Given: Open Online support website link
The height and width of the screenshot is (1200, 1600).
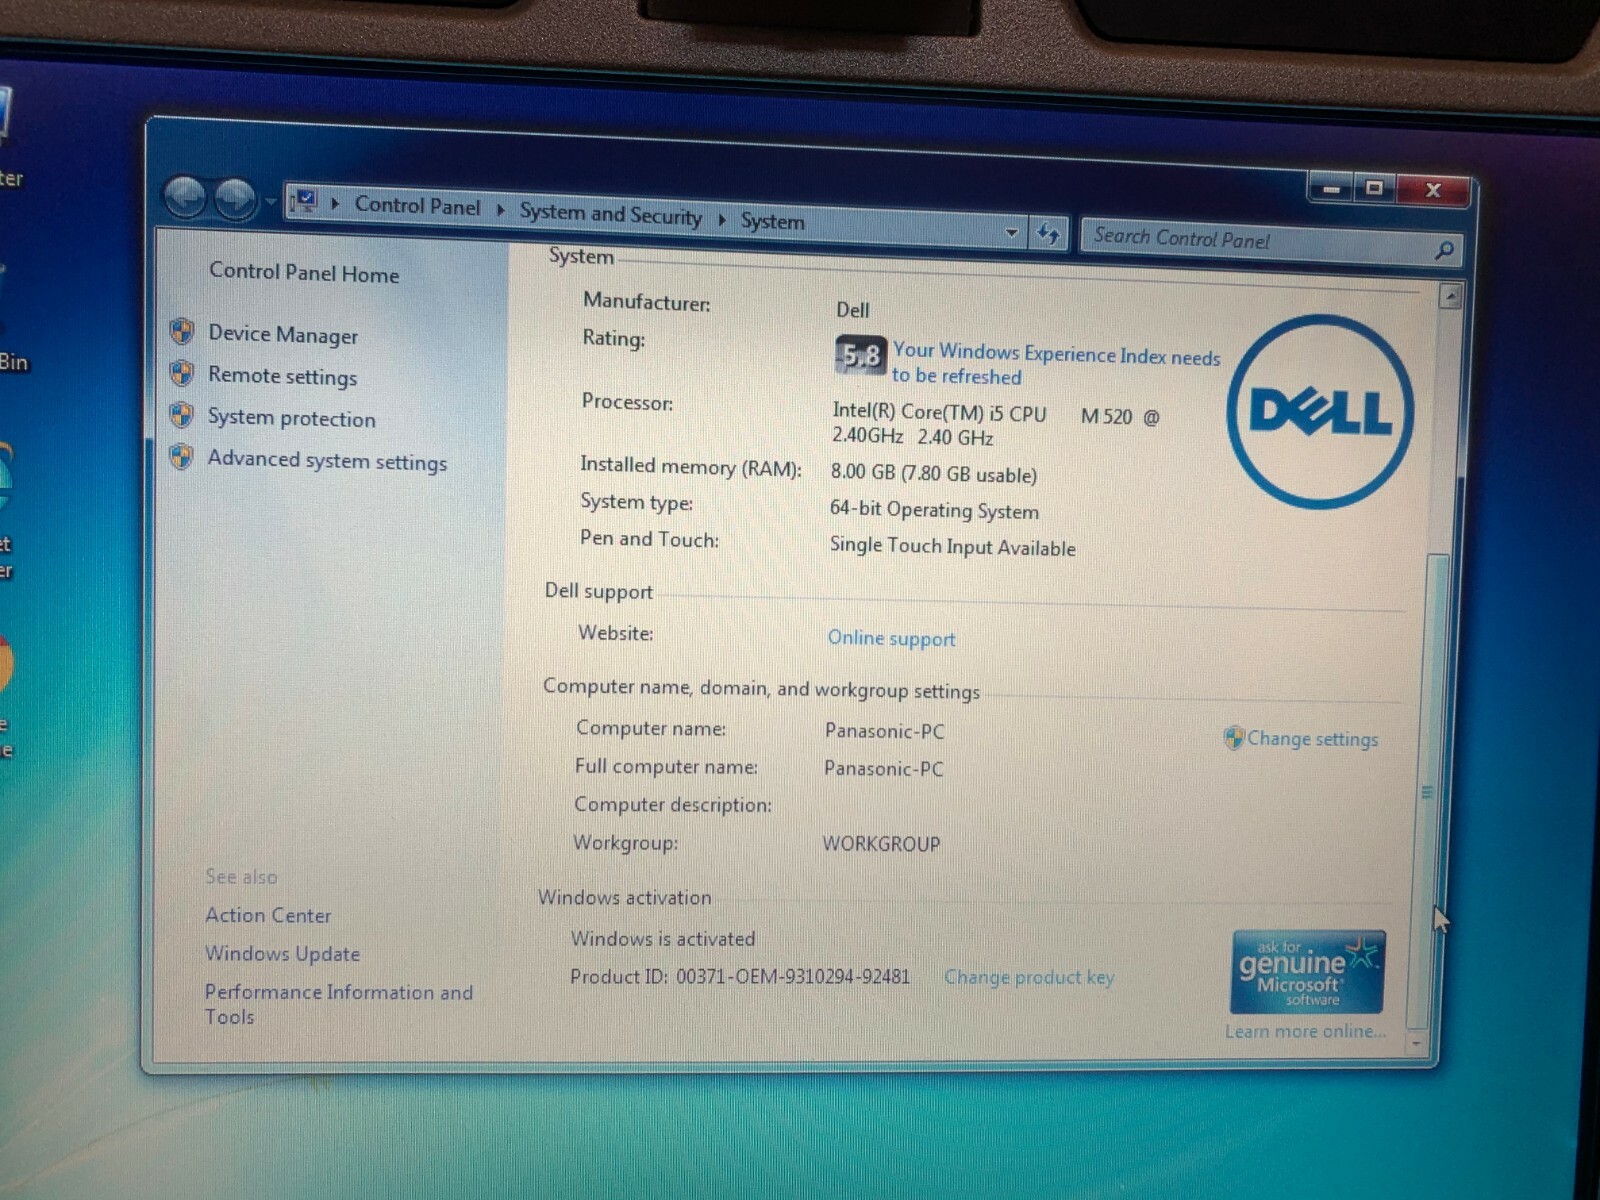Looking at the screenshot, I should pos(891,638).
